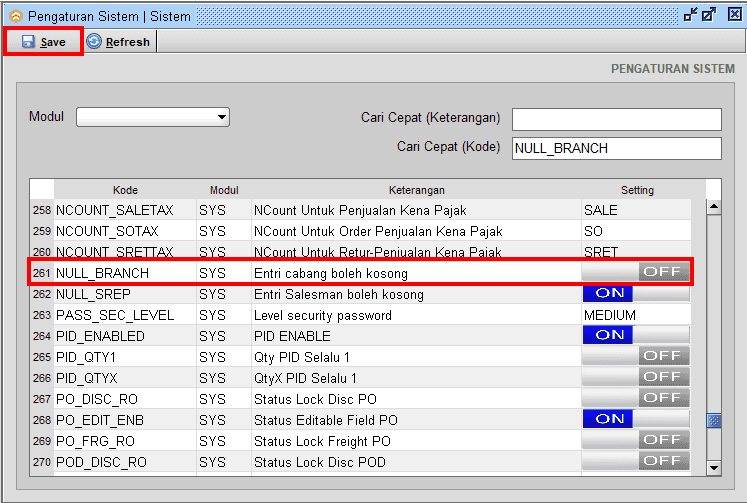Close the Pengaturan Sistem window
Screen dimensions: 747x503
click(730, 15)
